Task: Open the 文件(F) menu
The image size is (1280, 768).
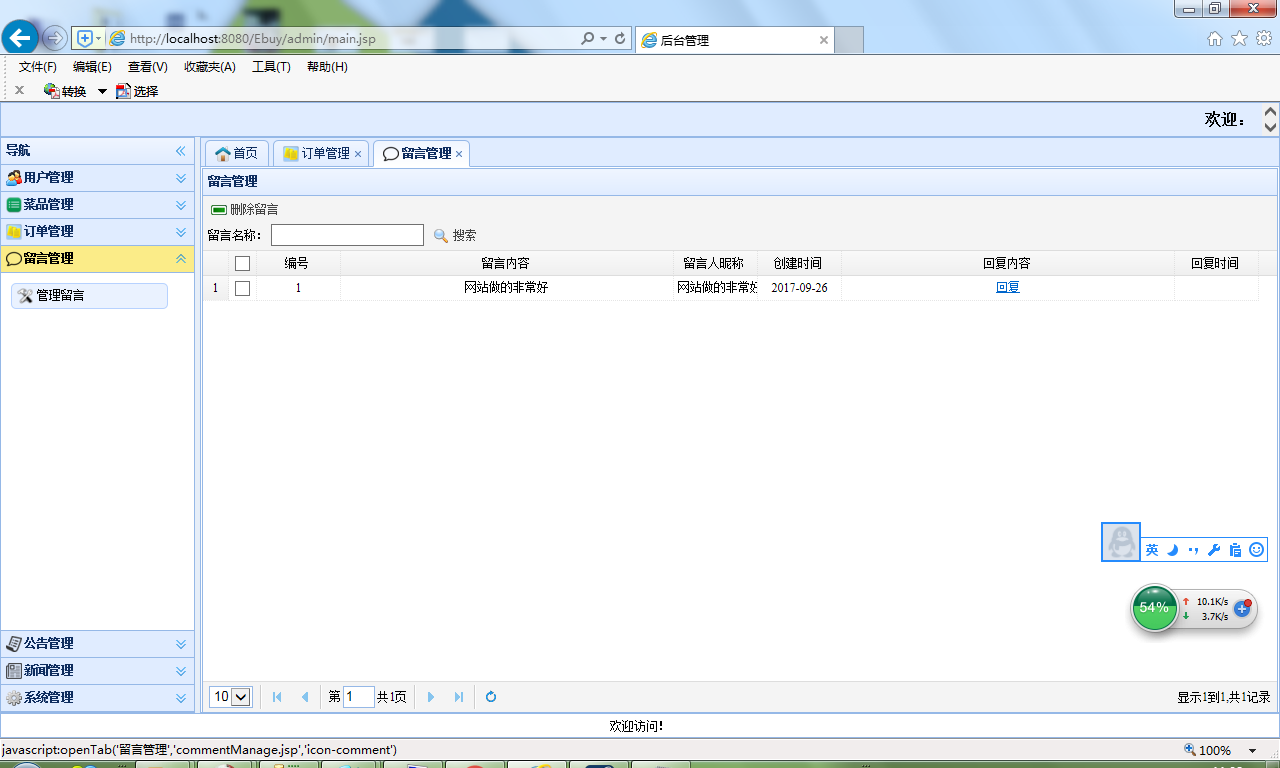Action: (x=38, y=67)
